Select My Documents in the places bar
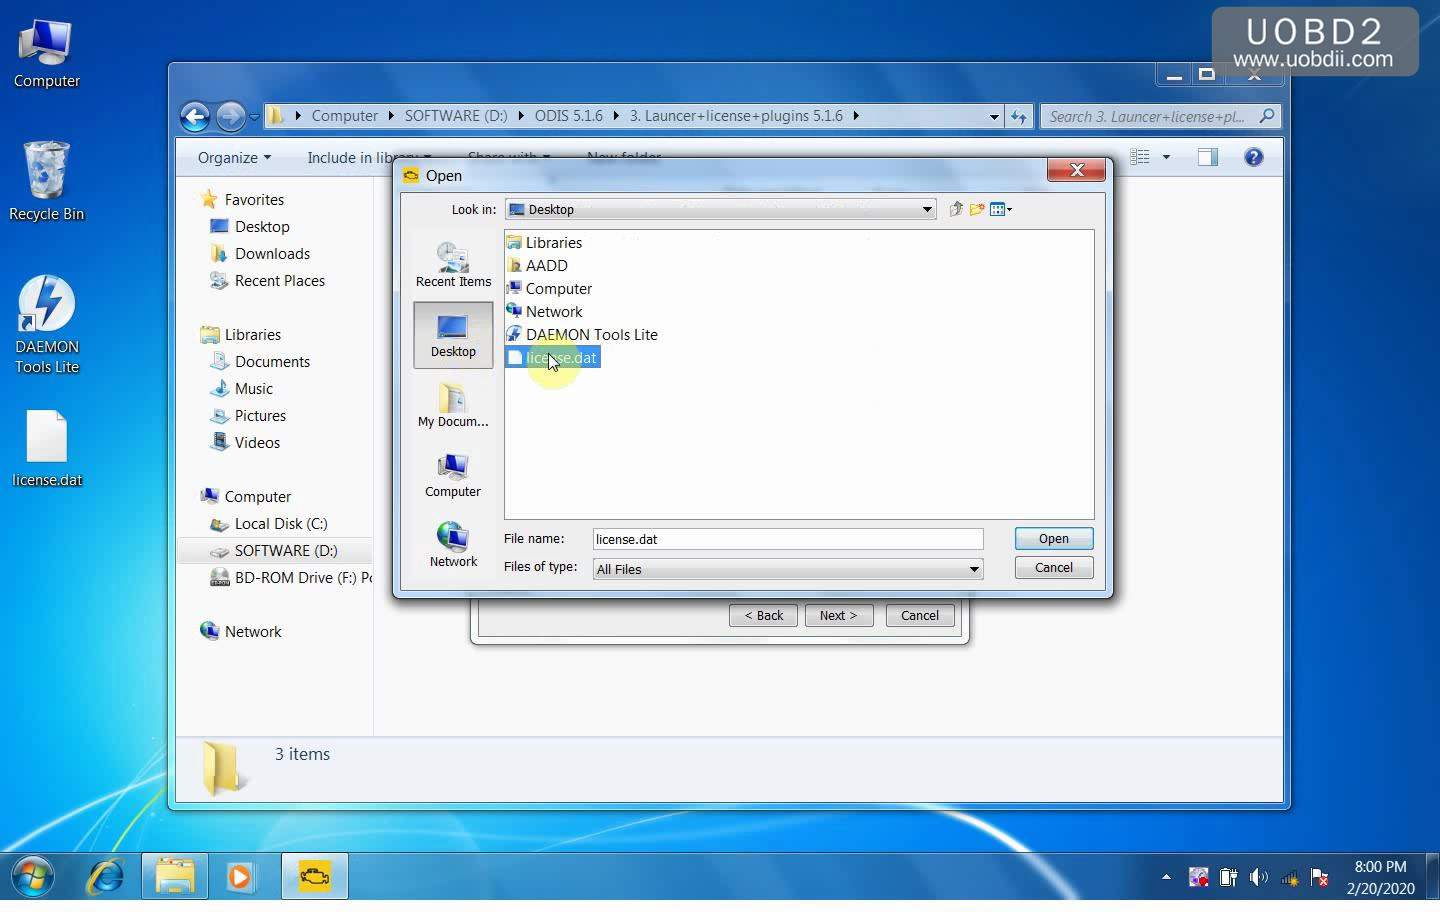Screen dimensions: 1440x912 click(453, 405)
